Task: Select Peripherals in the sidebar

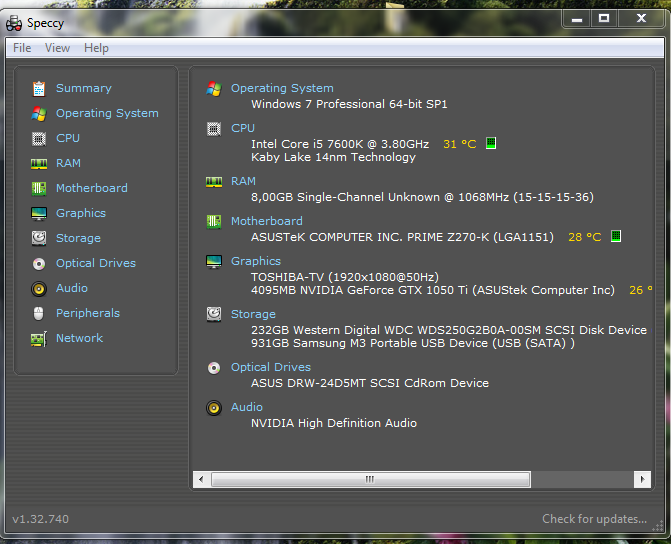Action: click(88, 313)
